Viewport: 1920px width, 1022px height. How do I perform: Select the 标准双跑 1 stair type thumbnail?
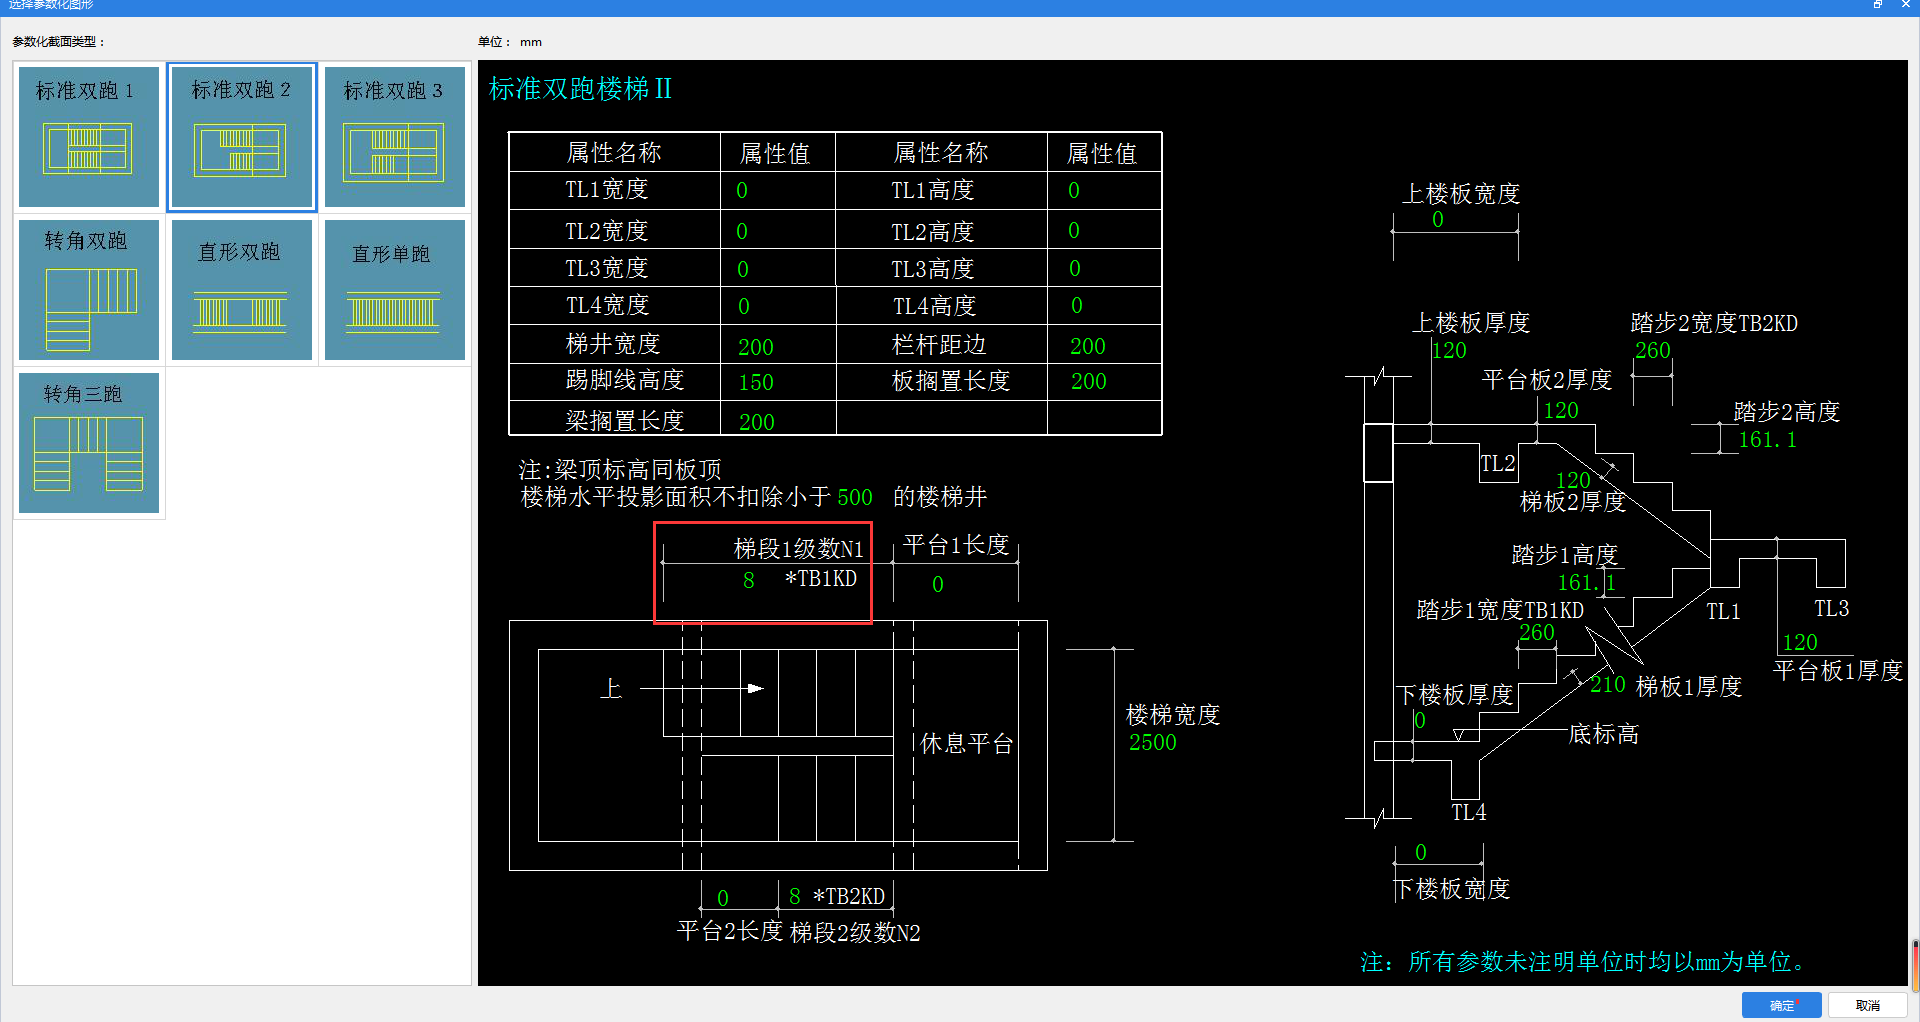pos(89,137)
